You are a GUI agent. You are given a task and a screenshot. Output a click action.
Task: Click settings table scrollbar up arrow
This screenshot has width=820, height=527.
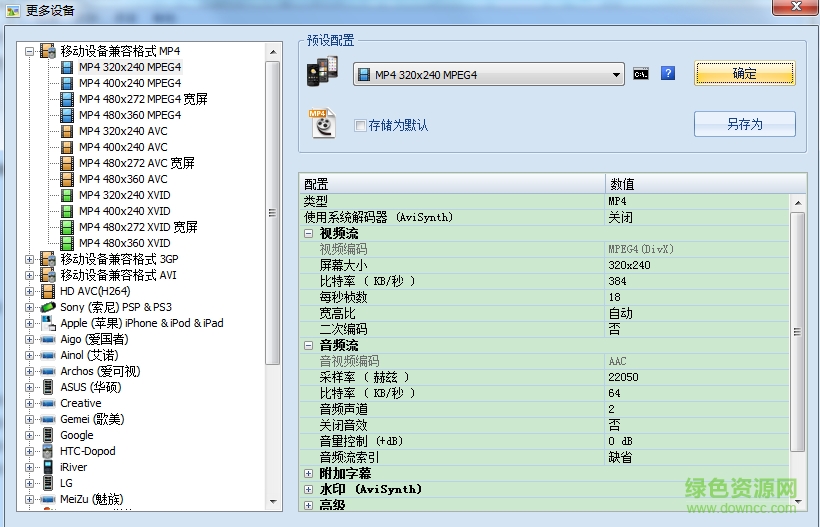(x=798, y=203)
